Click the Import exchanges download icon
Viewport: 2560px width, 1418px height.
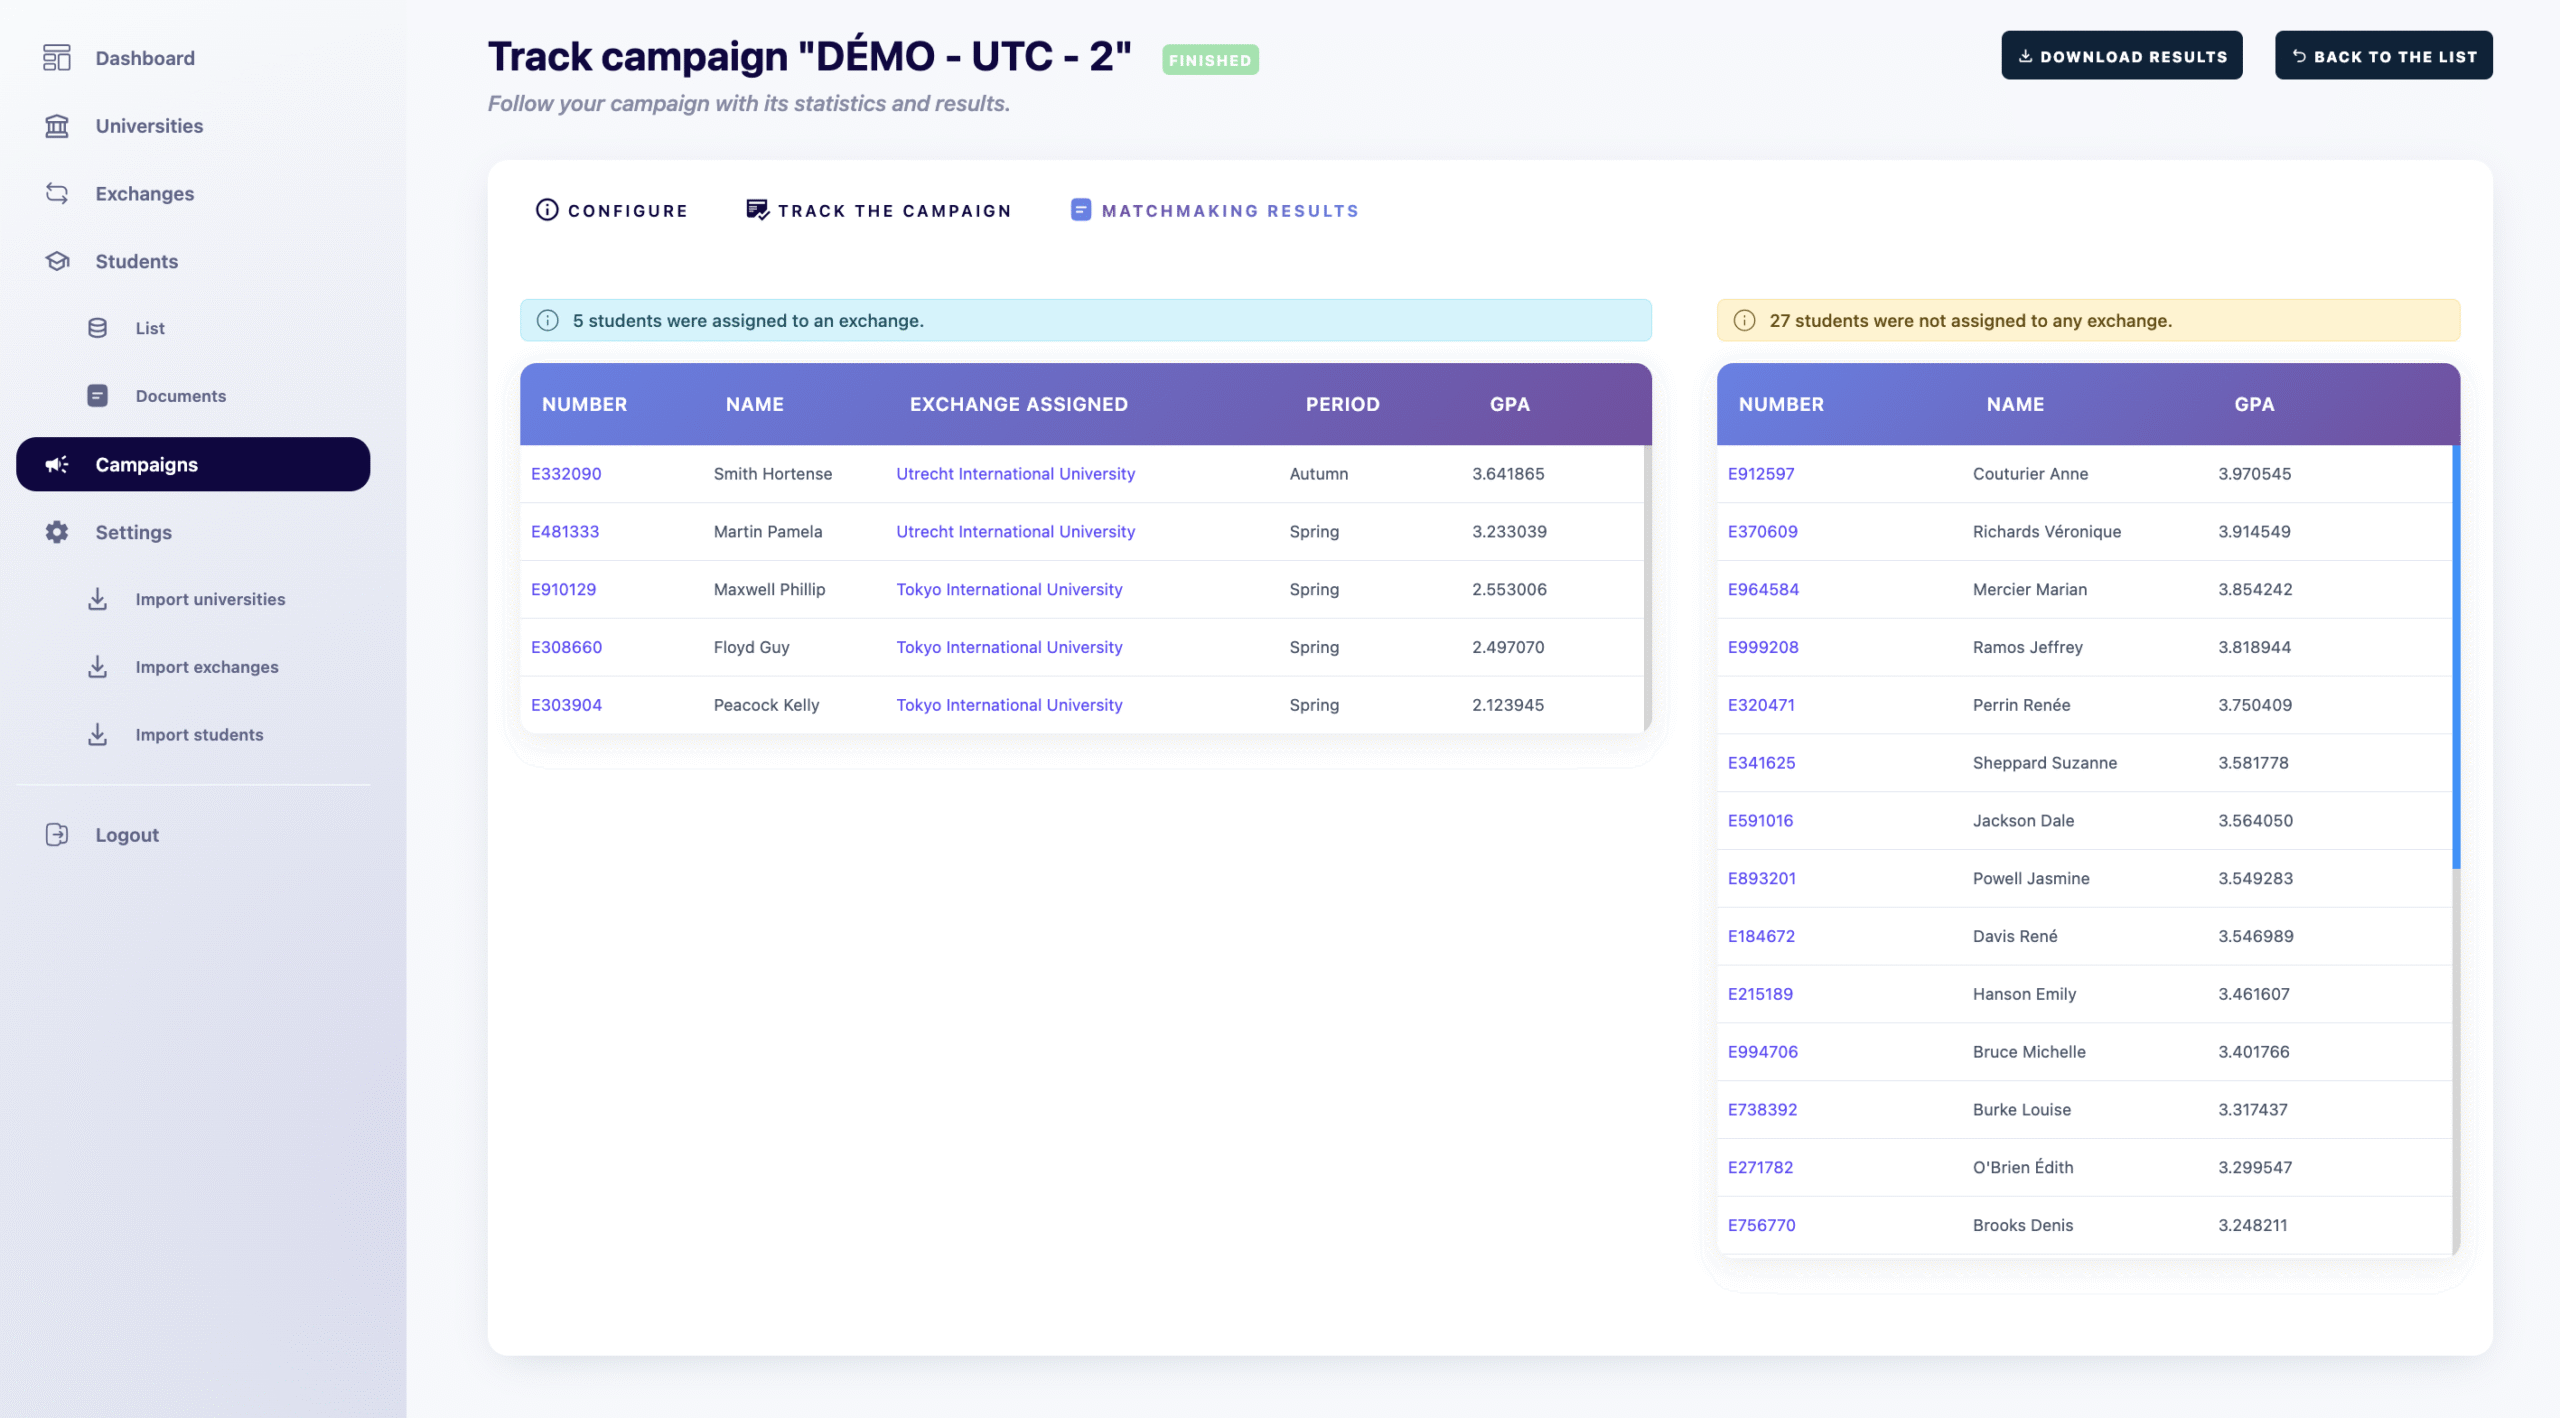(x=97, y=667)
